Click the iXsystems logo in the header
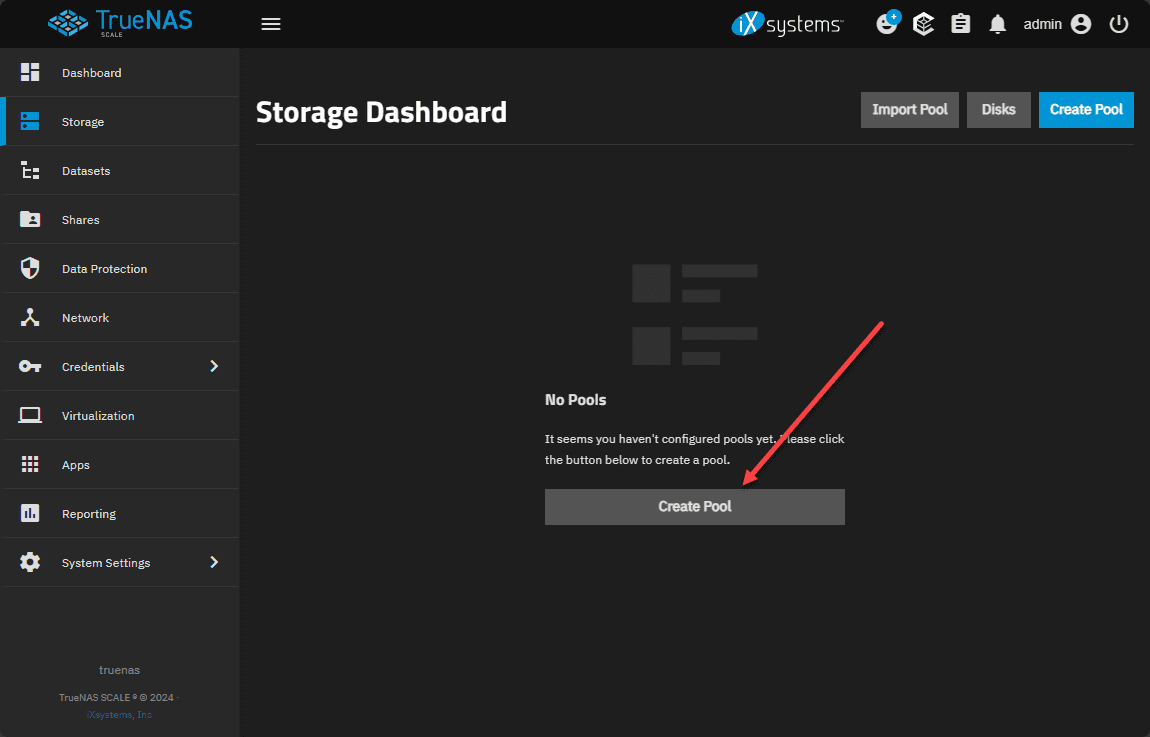 [x=787, y=23]
